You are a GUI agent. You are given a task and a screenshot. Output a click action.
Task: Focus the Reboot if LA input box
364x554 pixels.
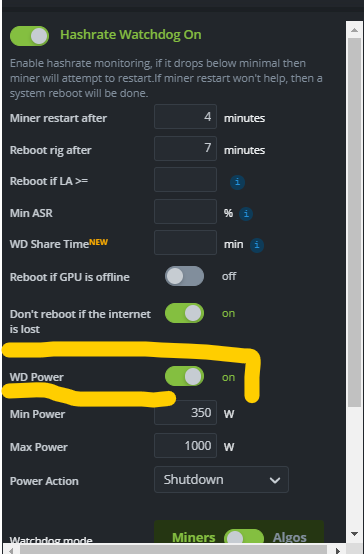[185, 180]
